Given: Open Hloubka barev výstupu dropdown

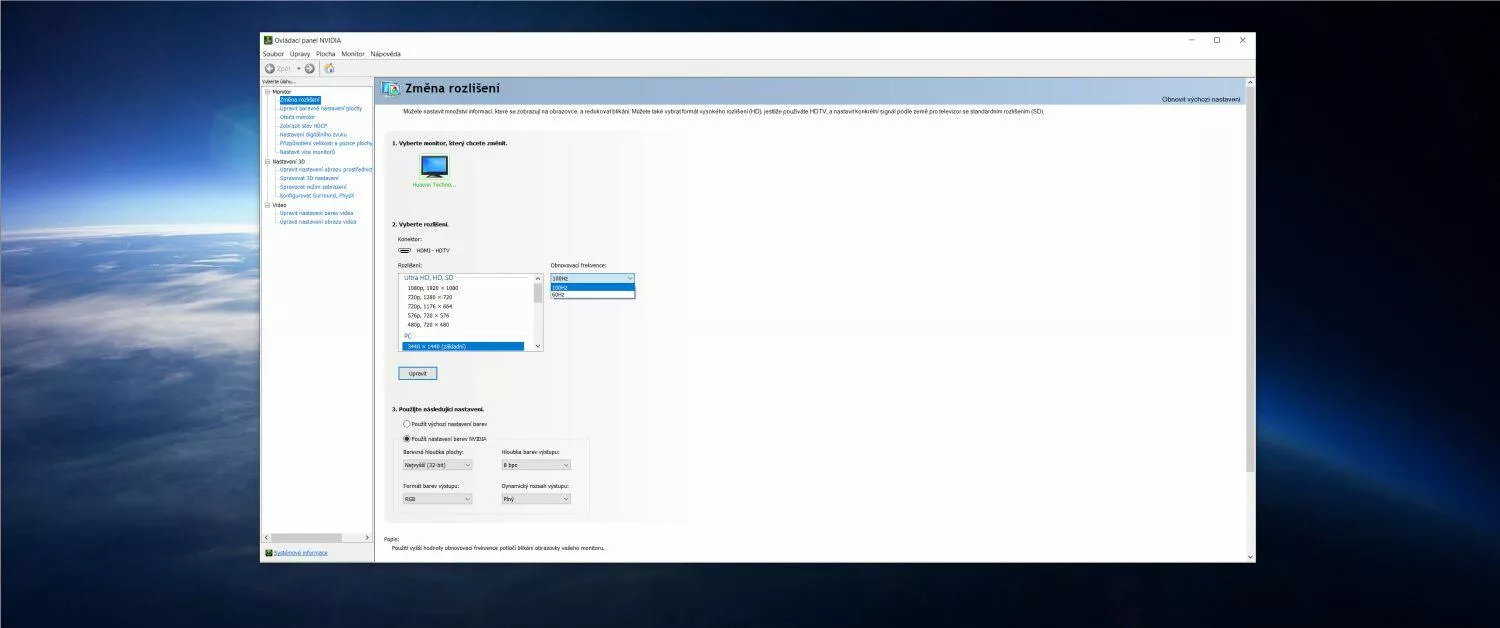Looking at the screenshot, I should coord(536,465).
